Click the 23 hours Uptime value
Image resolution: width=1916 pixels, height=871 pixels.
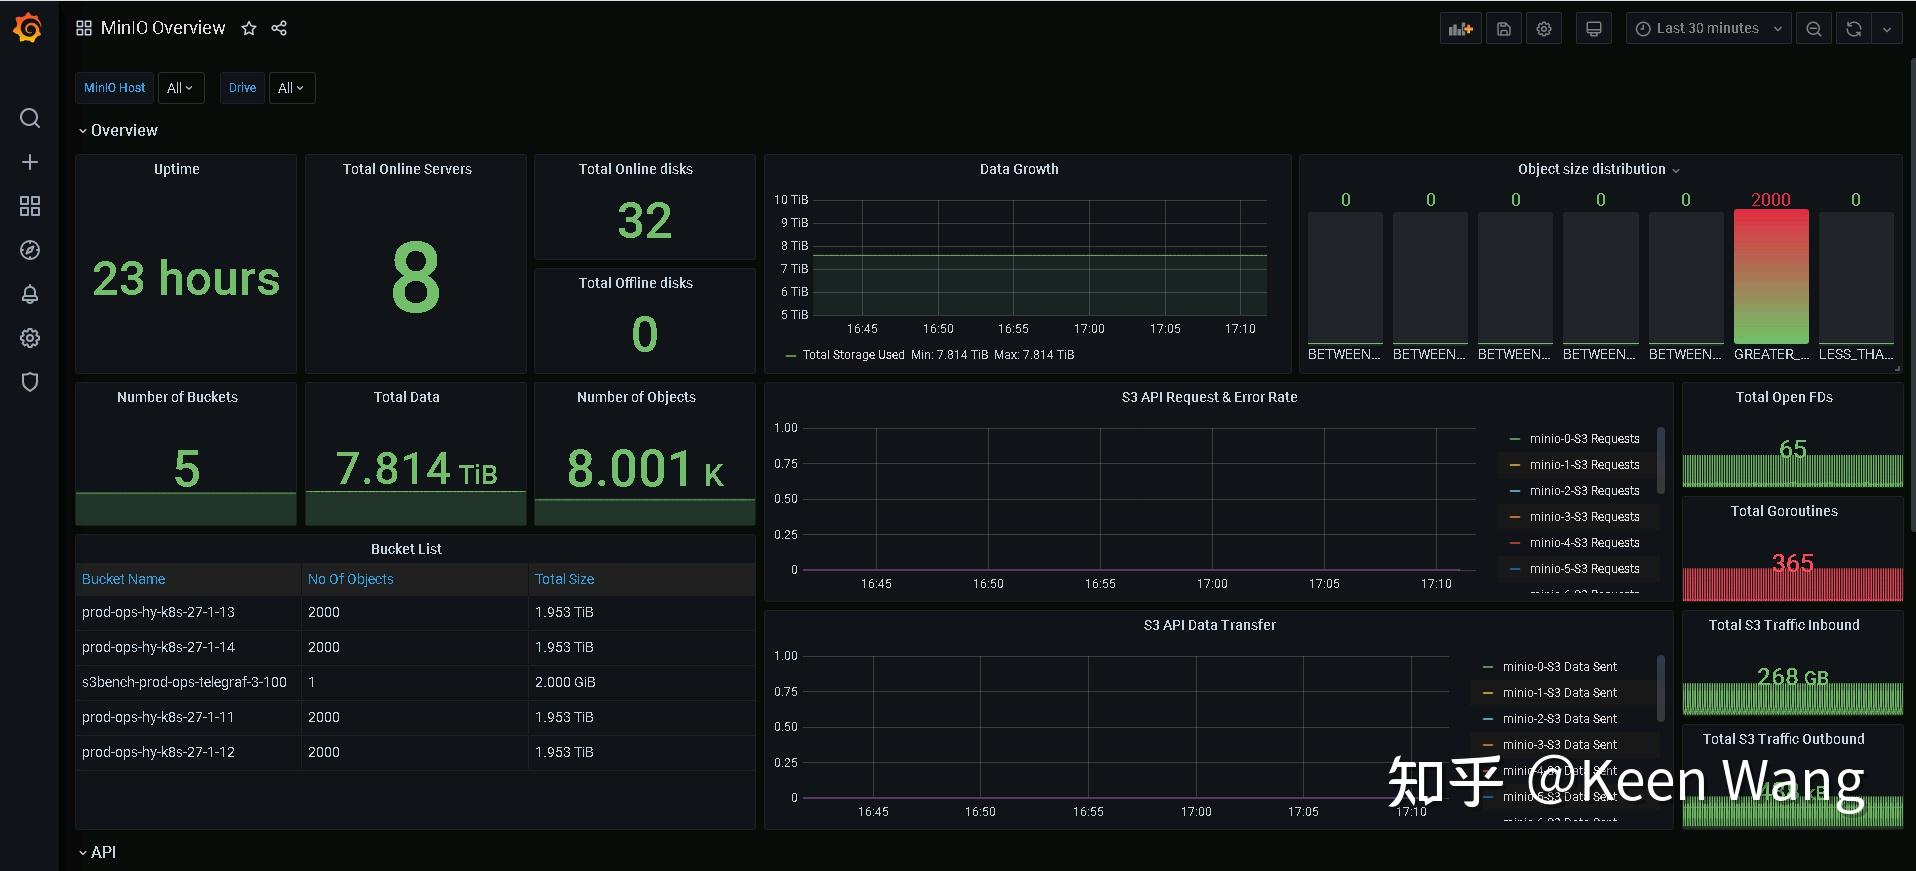click(186, 278)
